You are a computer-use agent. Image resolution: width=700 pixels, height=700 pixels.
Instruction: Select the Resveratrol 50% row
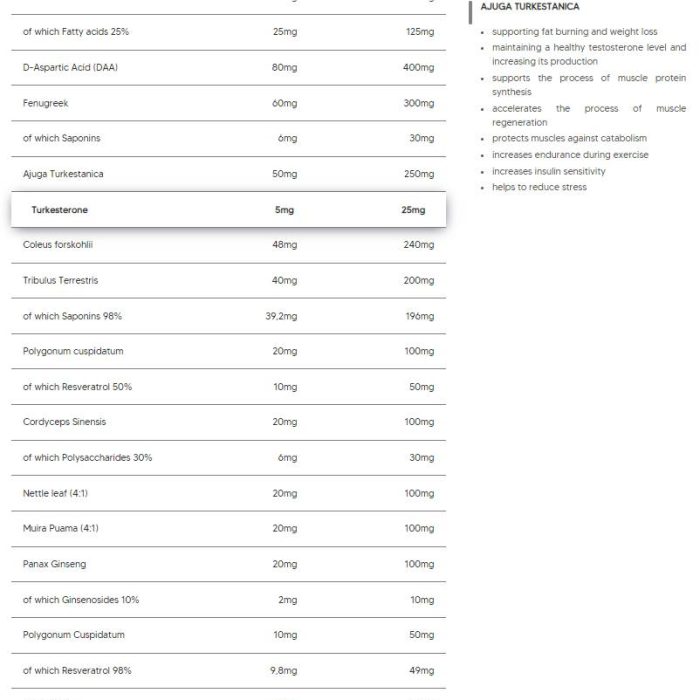228,387
